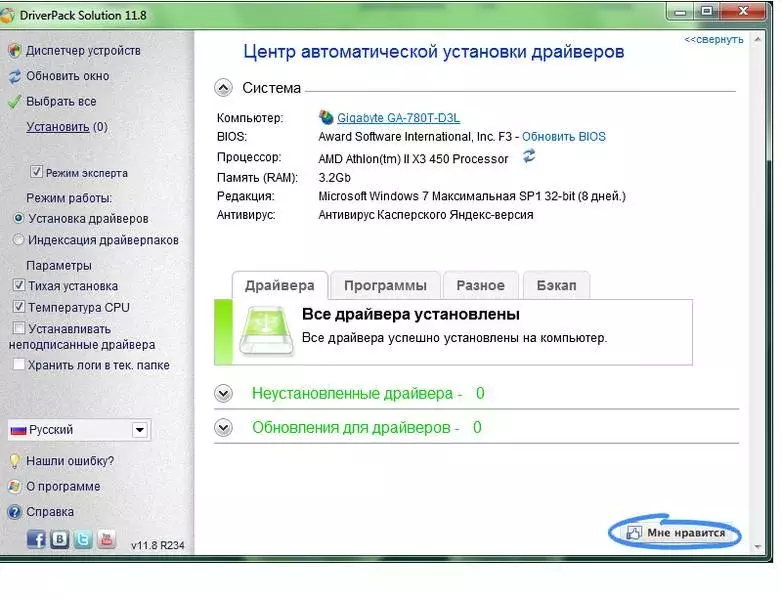This screenshot has width=782, height=600.
Task: Open the Facebook social icon
Action: coord(36,539)
